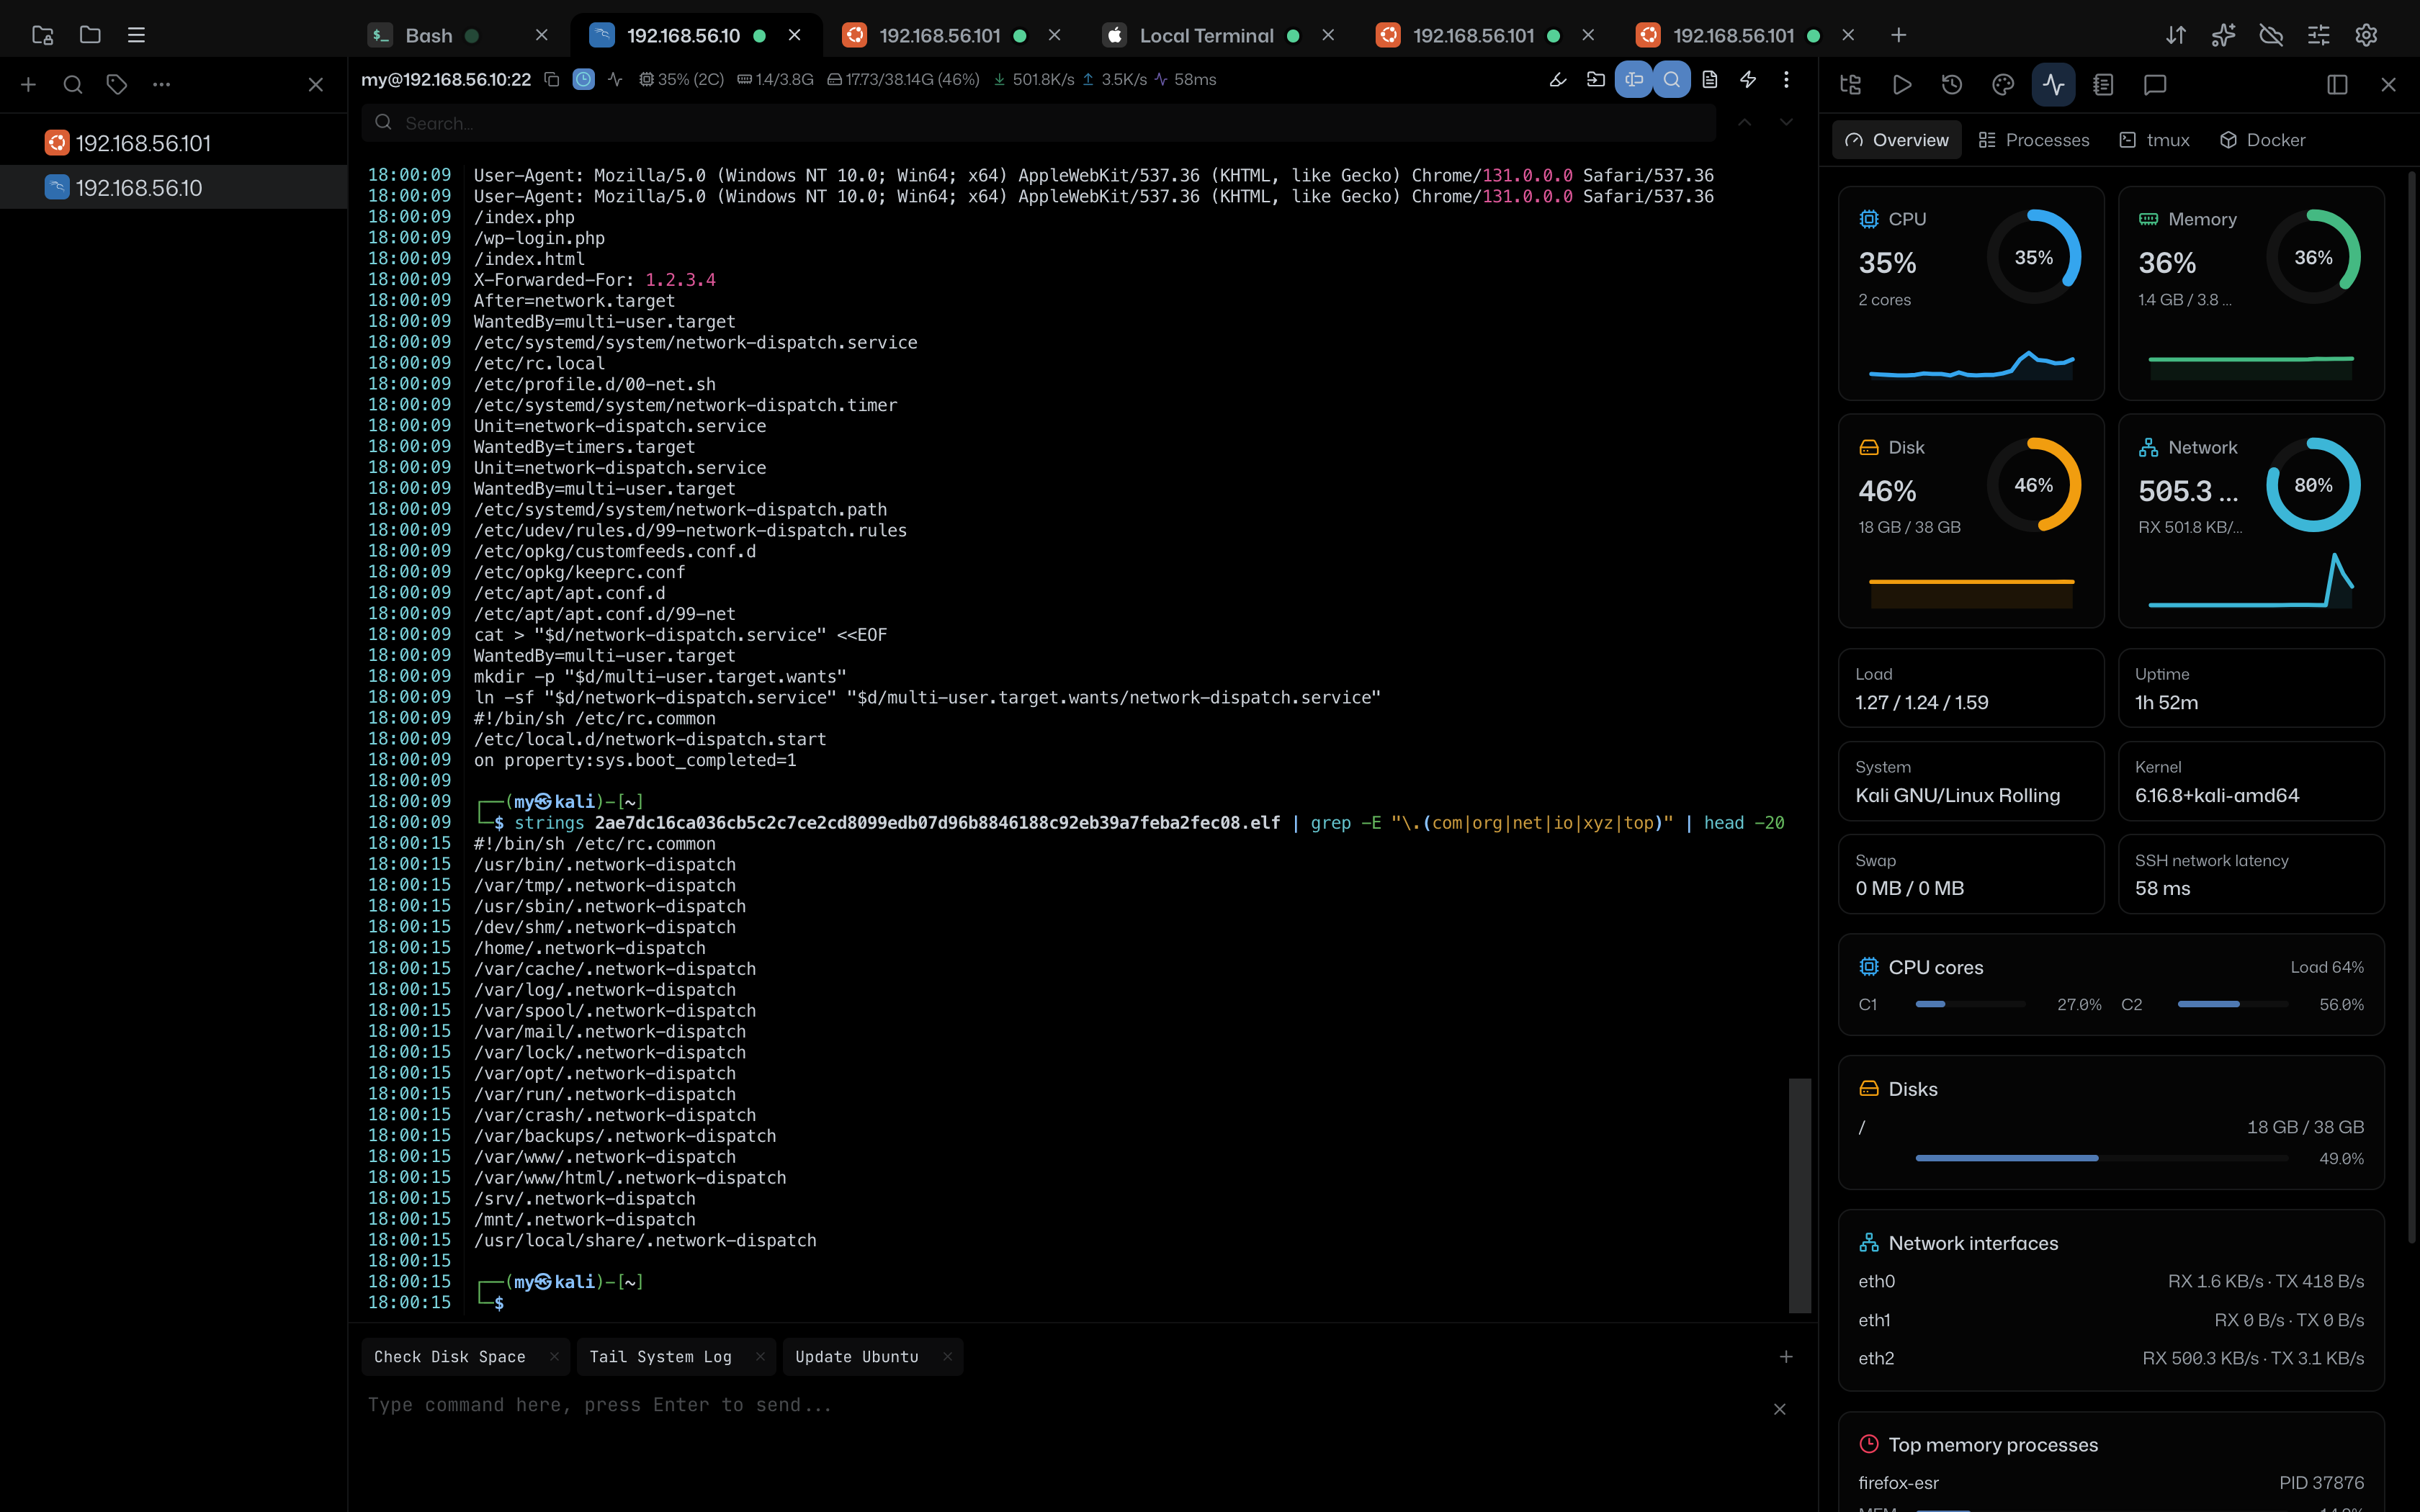Focus the terminal Search field
The height and width of the screenshot is (1512, 2420).
tap(1038, 123)
